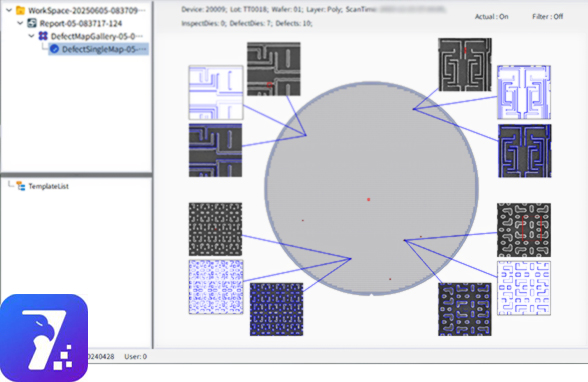
Task: Open the upper right blue overlay thumbnail
Action: click(x=524, y=92)
